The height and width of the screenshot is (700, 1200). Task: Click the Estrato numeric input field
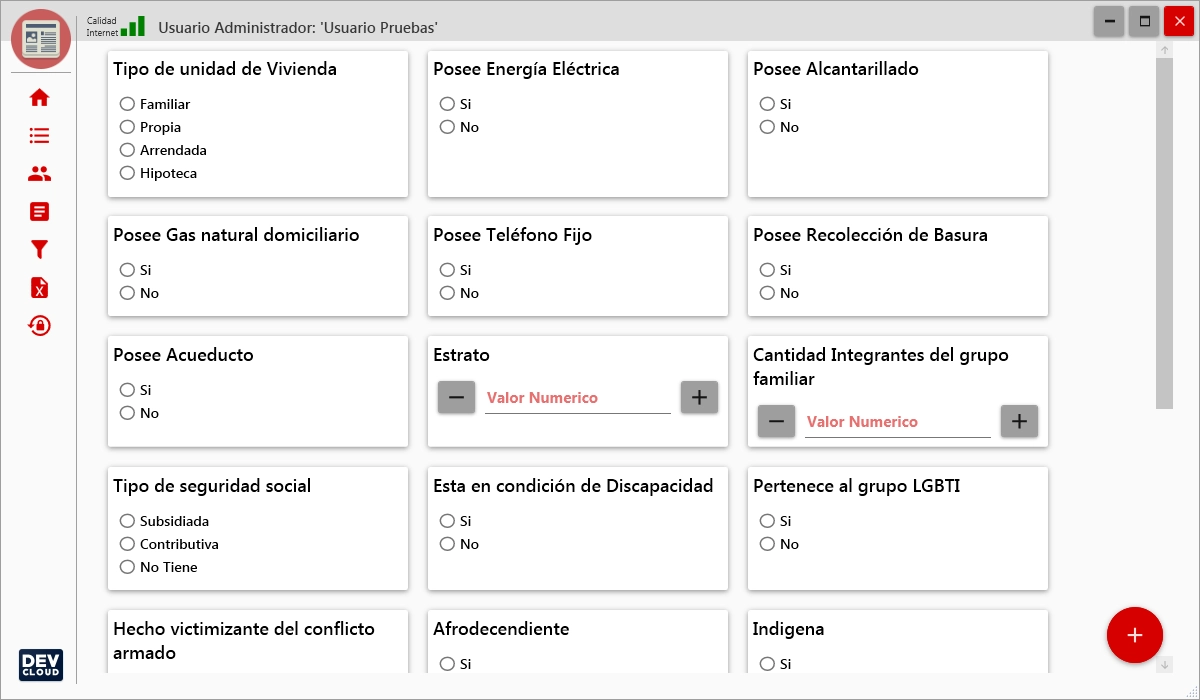point(577,397)
